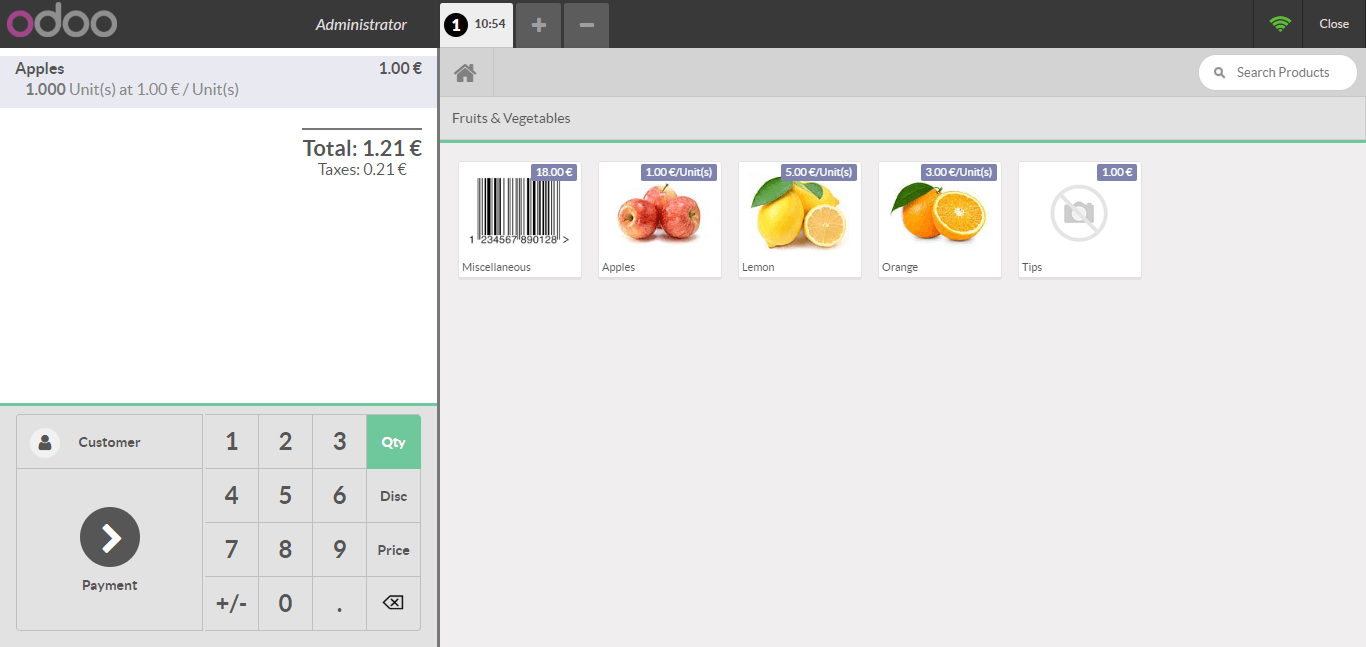This screenshot has height=647, width=1366.
Task: Click the Odoo logo
Action: click(61, 23)
